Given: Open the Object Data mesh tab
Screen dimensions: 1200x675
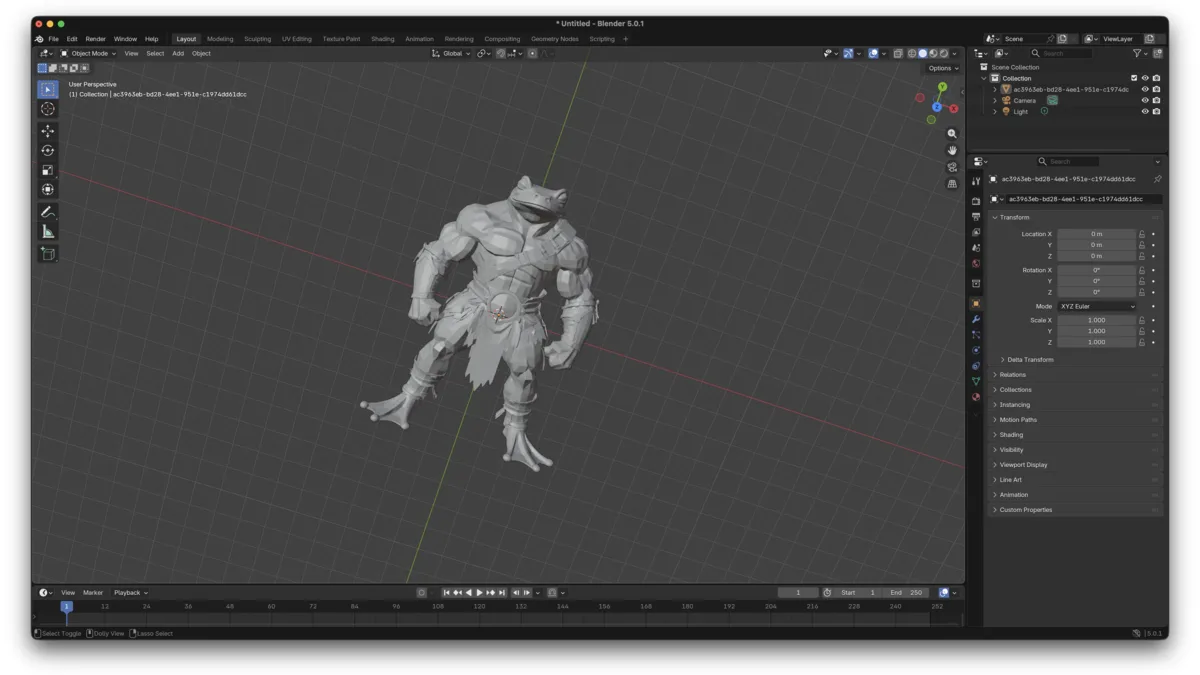Looking at the screenshot, I should click(x=976, y=381).
